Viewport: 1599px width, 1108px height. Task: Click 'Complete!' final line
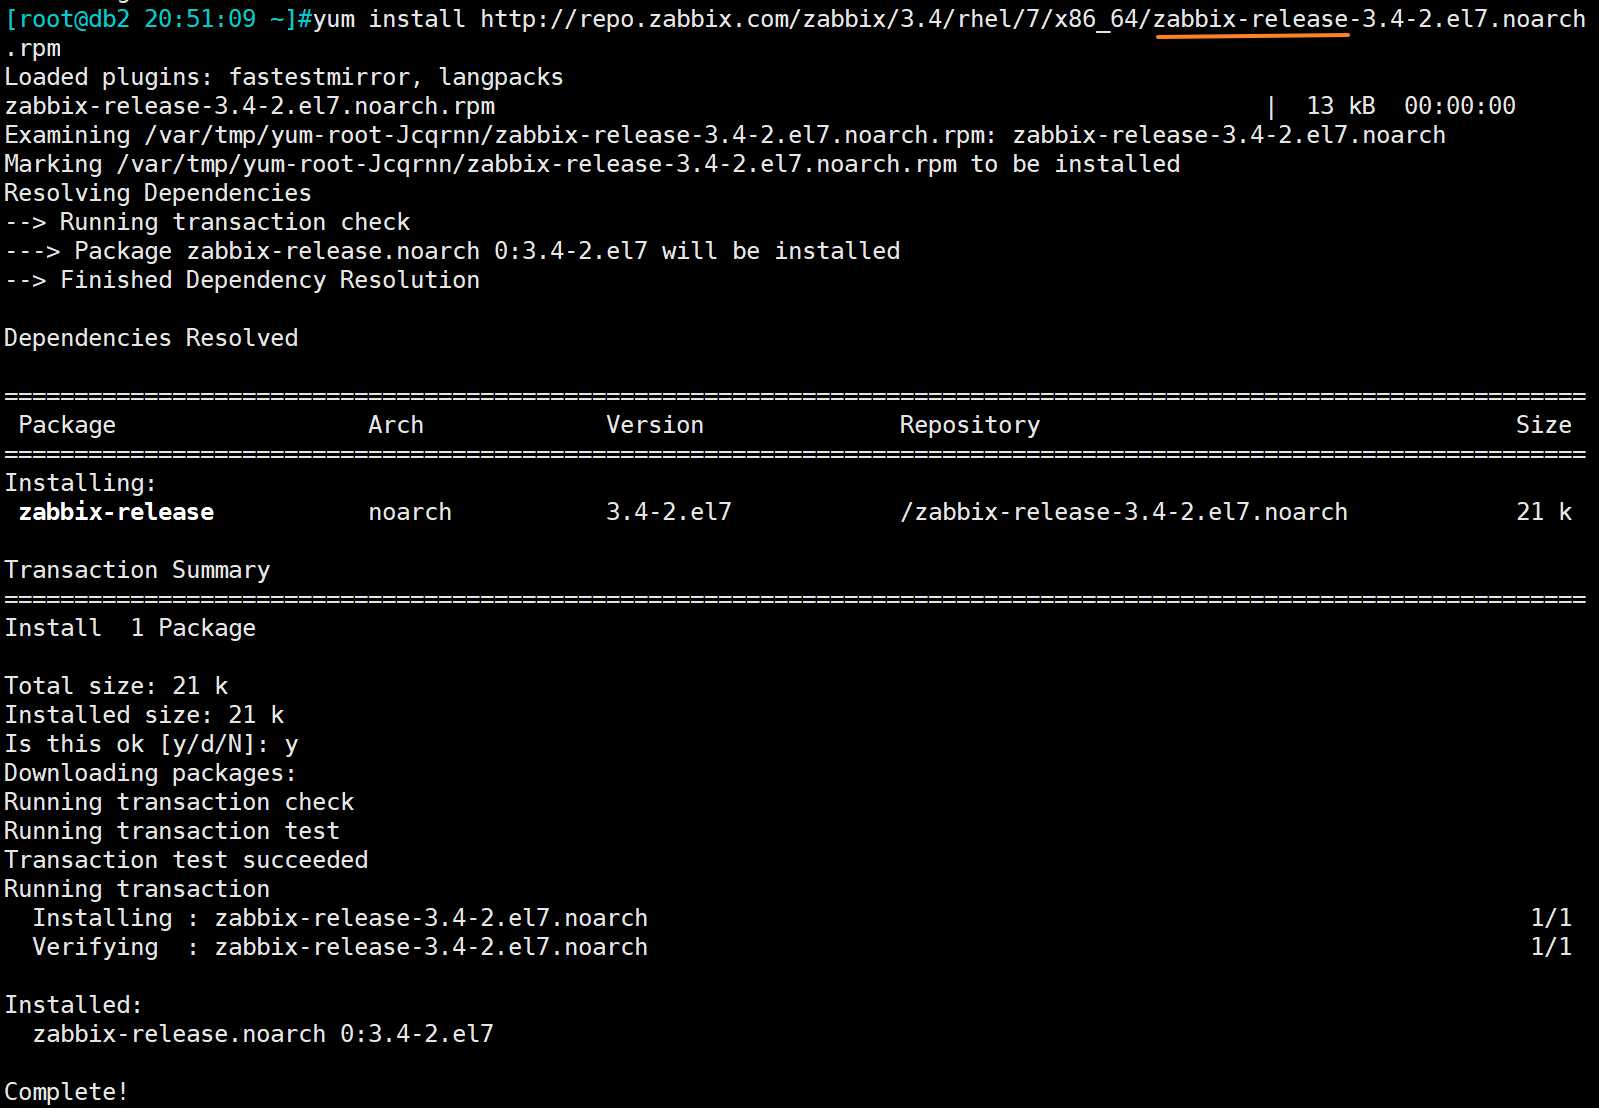click(x=66, y=1092)
